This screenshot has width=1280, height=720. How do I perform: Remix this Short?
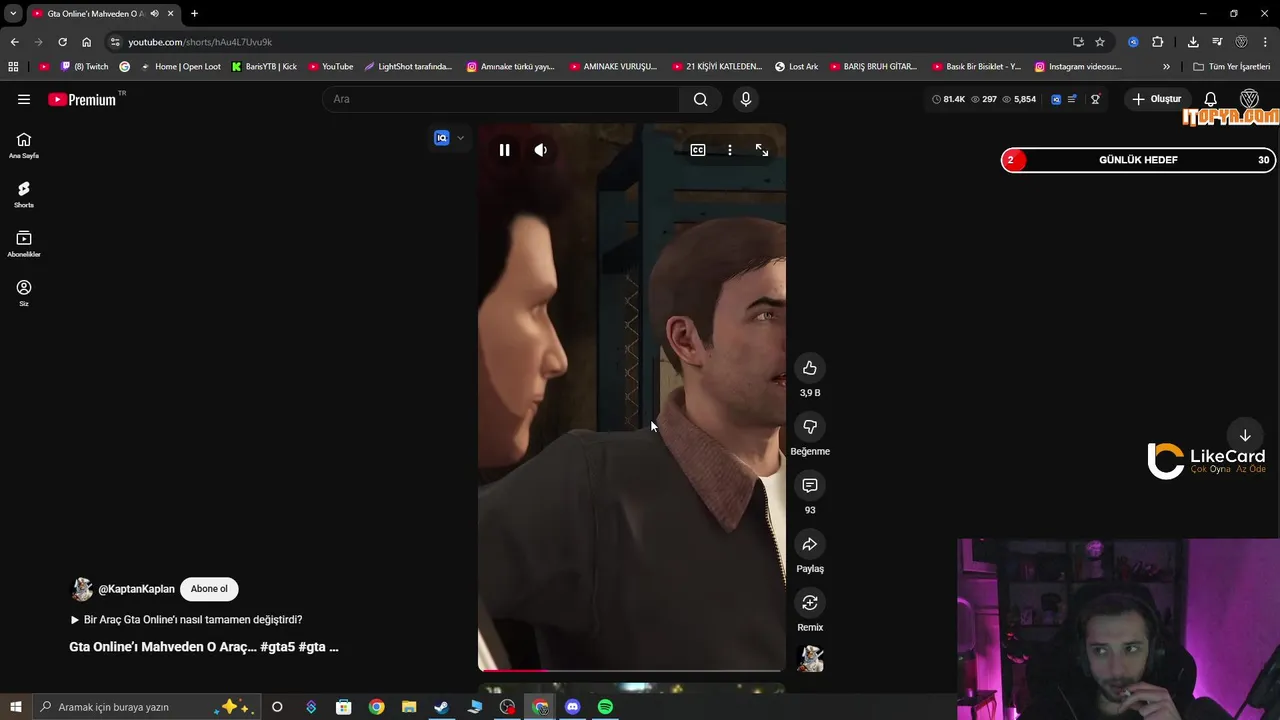(810, 603)
